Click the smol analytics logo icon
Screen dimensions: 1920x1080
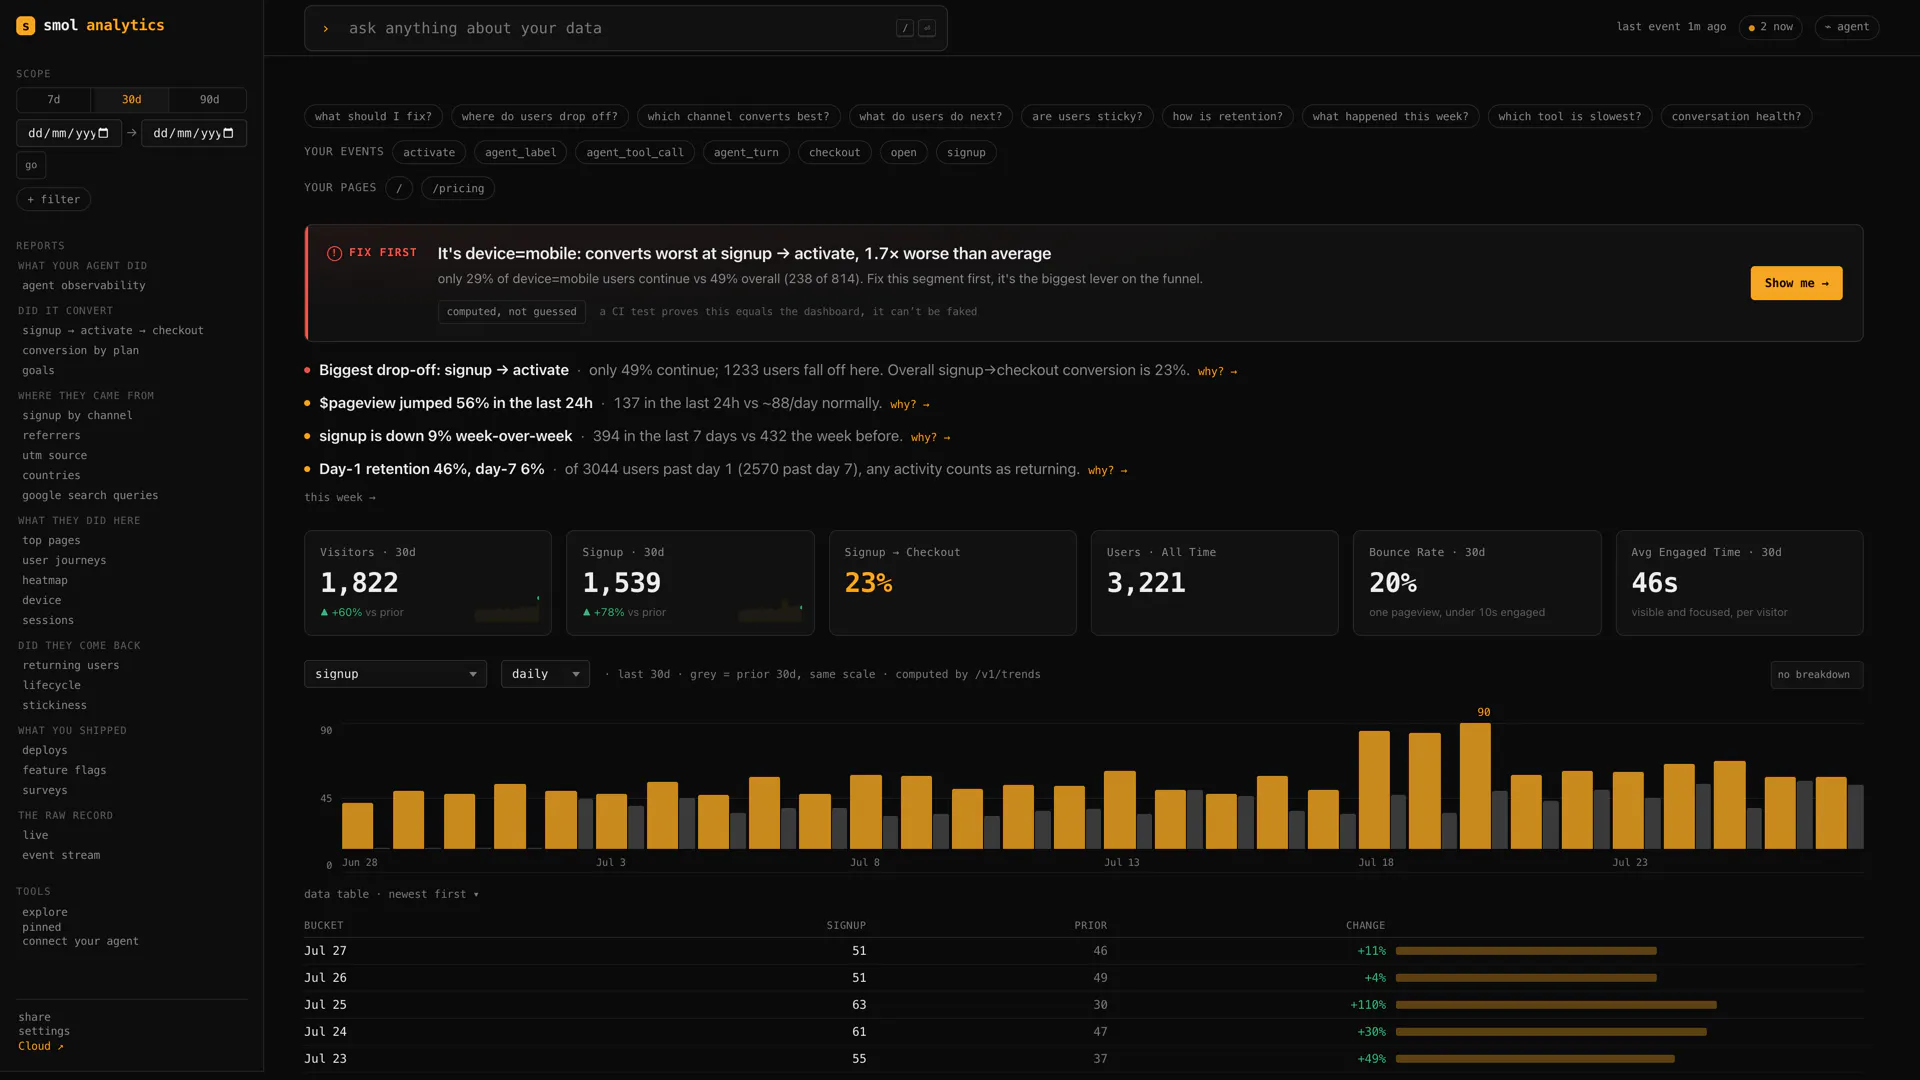(26, 26)
